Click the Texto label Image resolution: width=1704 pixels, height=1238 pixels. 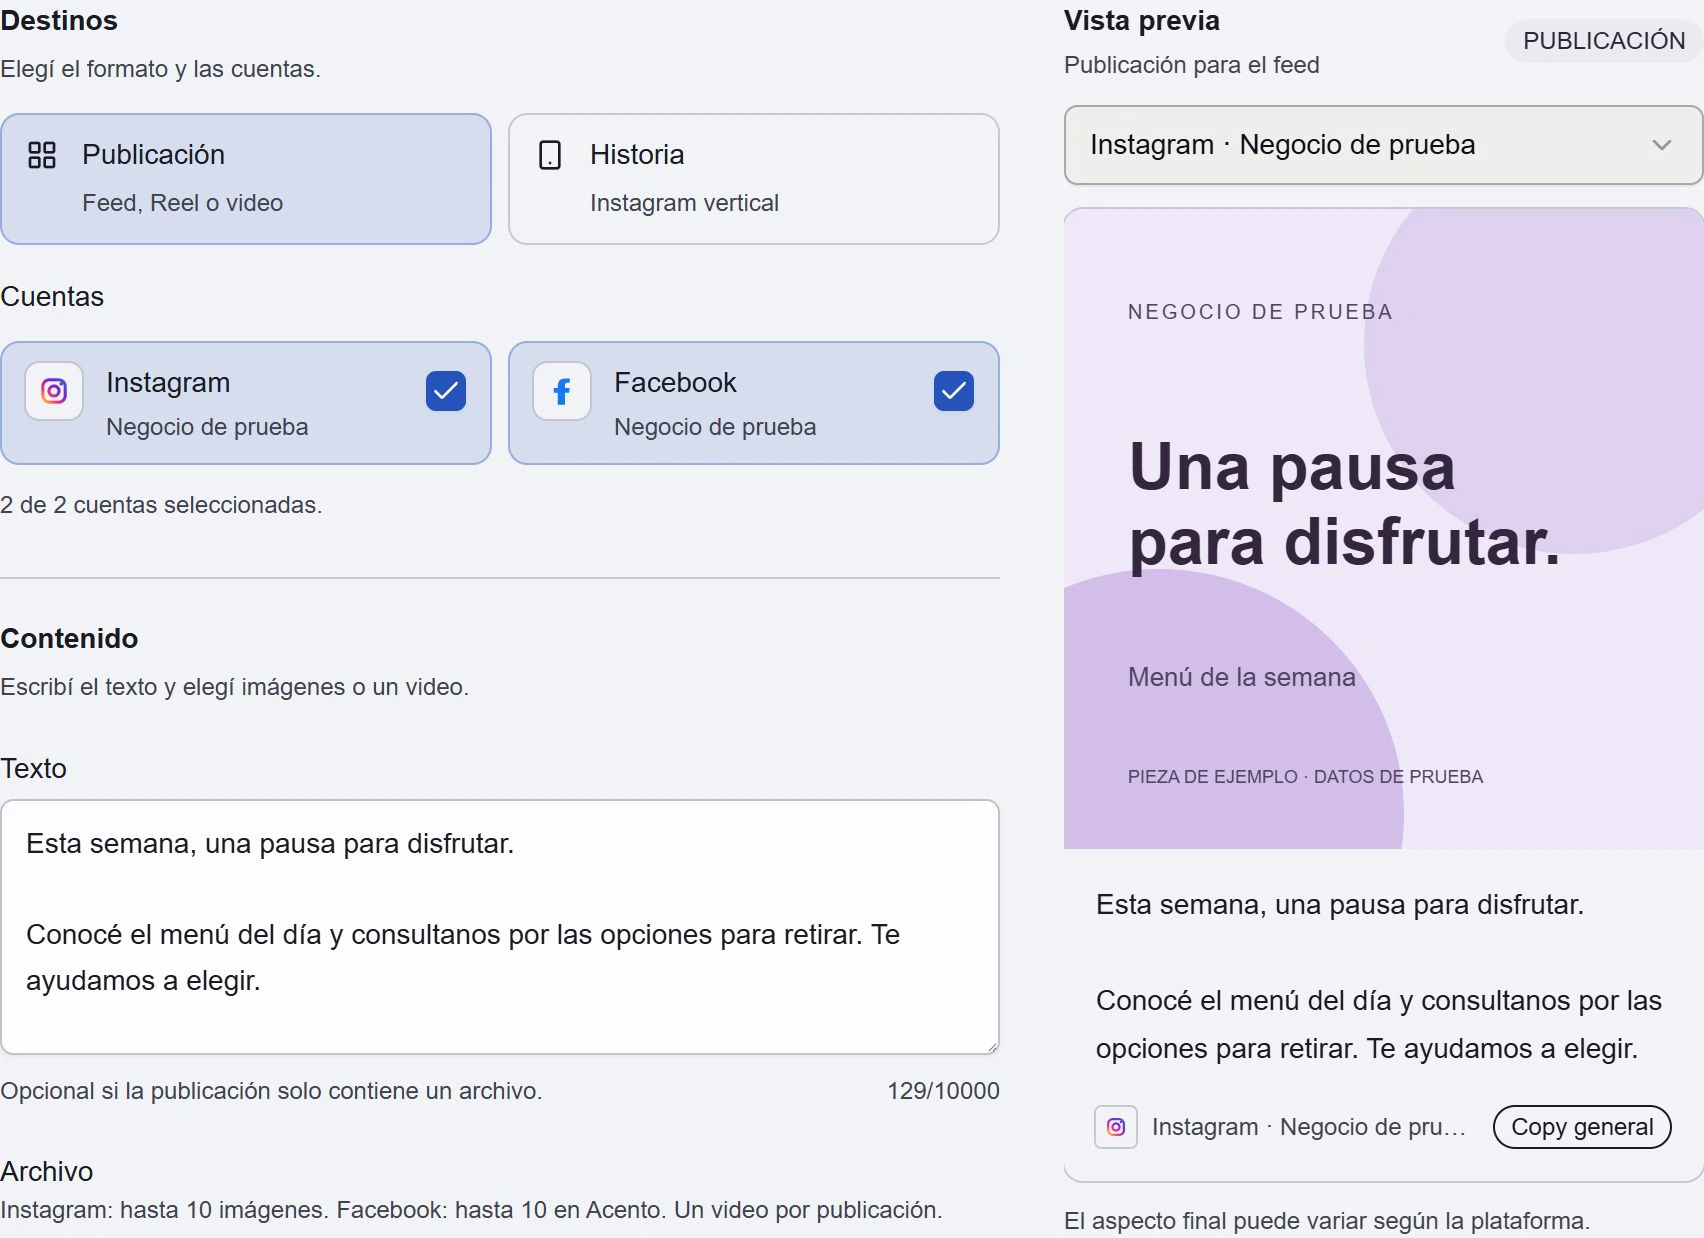pyautogui.click(x=34, y=769)
